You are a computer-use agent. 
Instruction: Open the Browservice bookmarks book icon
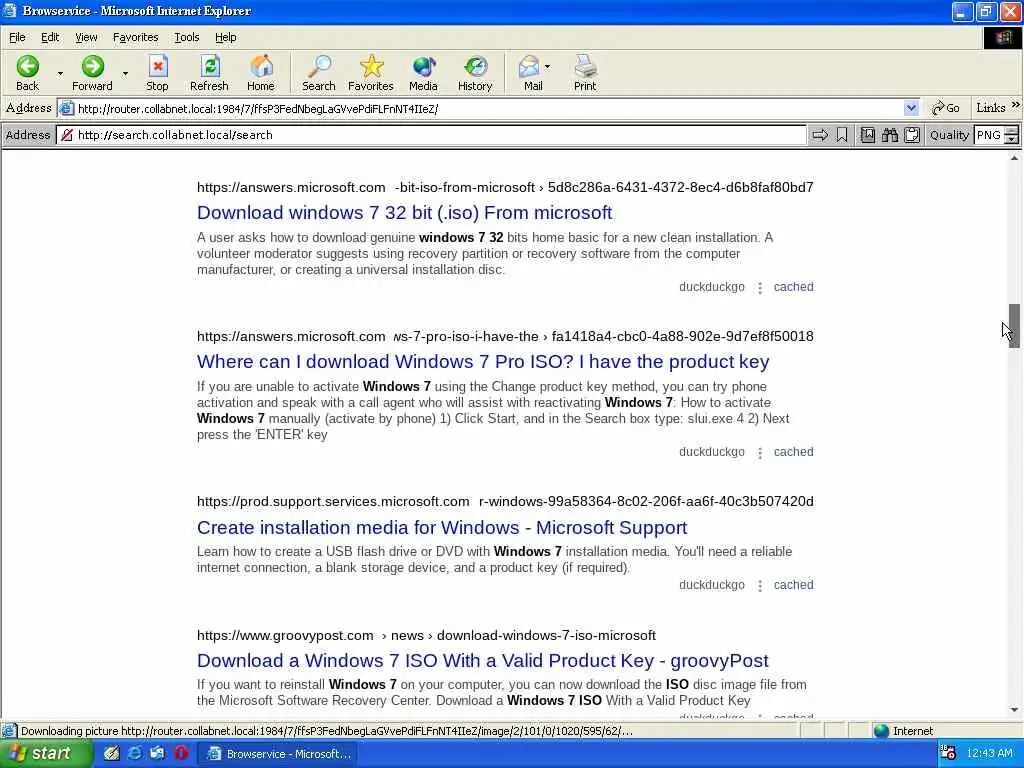point(868,135)
